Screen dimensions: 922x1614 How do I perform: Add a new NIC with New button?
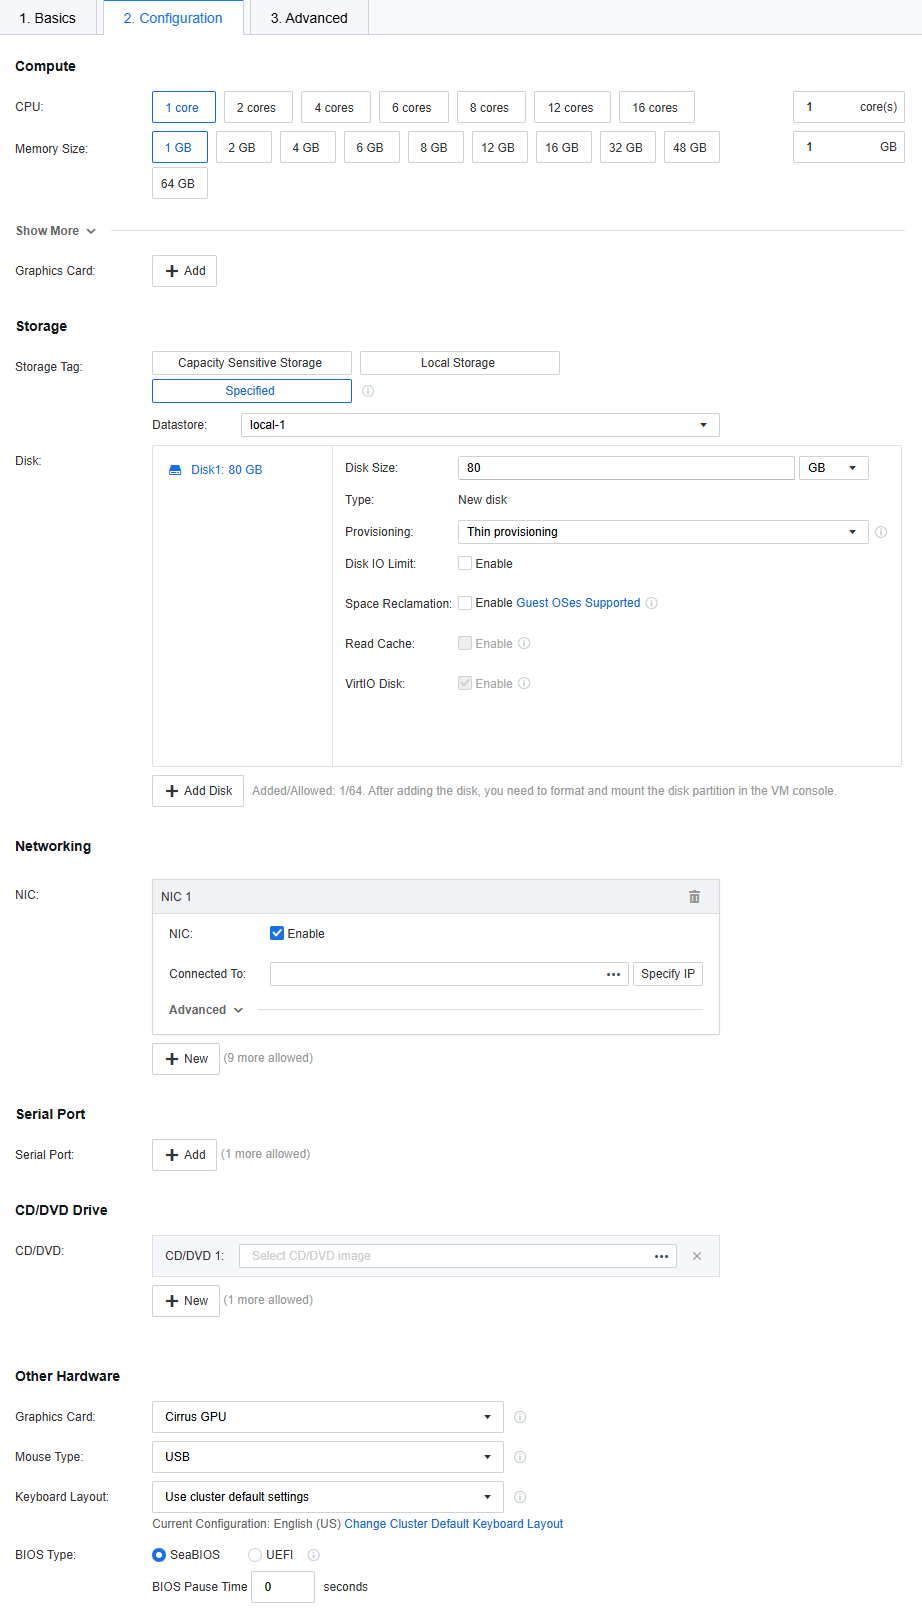click(186, 1059)
